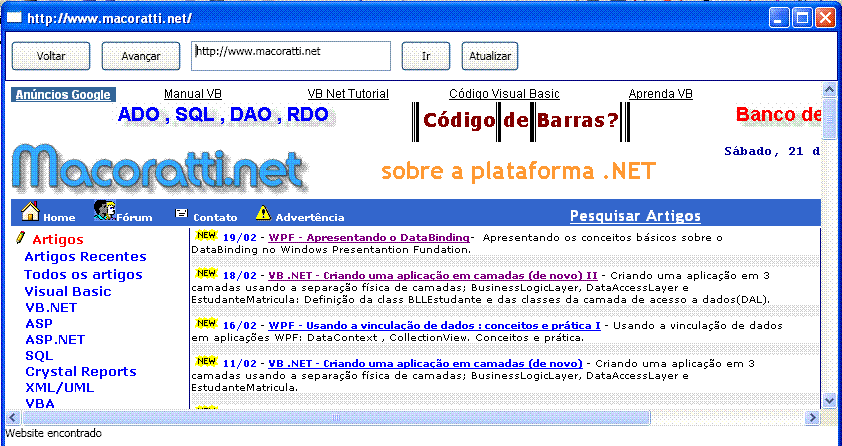Click the NEW badge for 11/02 article

(206, 361)
